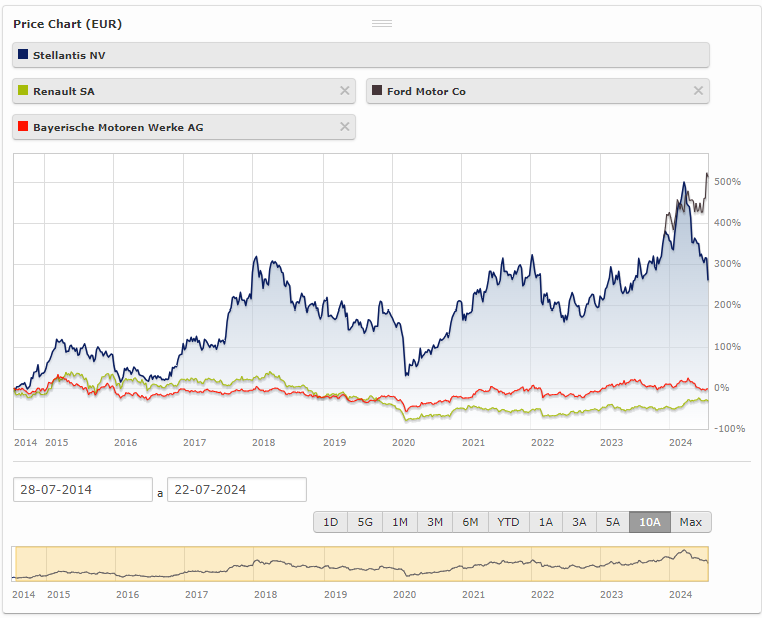Select the Renault SA legend entry
The image size is (762, 618).
pyautogui.click(x=184, y=91)
